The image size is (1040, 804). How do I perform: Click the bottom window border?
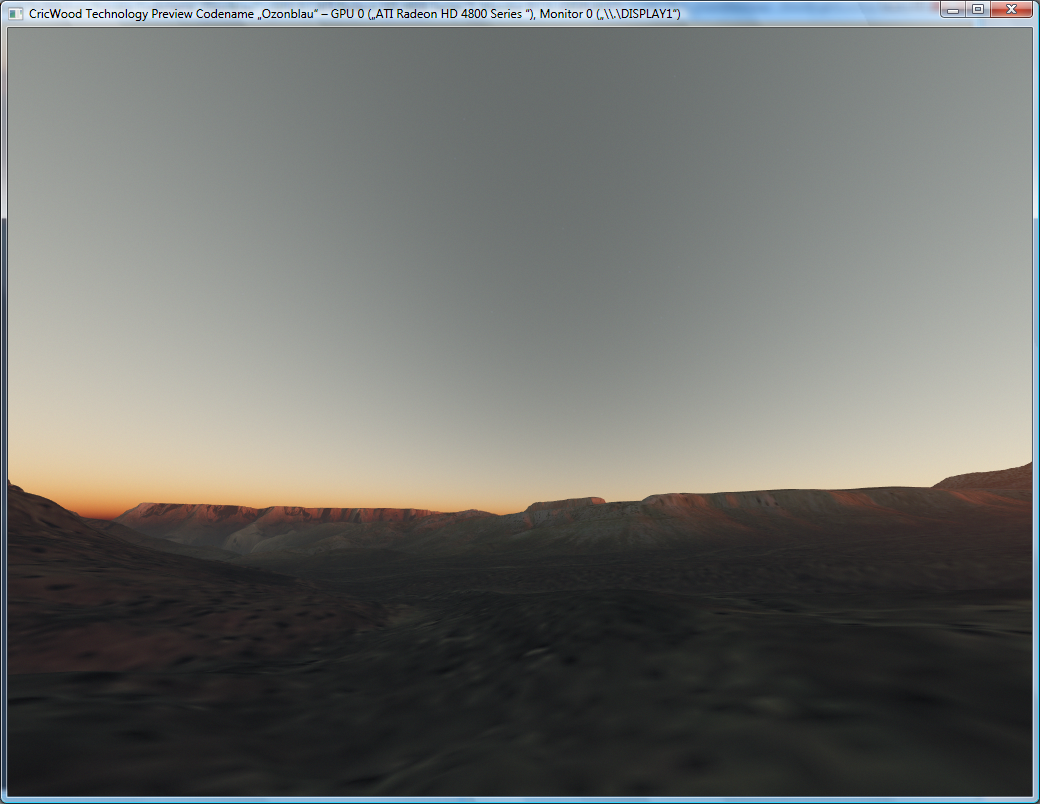click(520, 798)
